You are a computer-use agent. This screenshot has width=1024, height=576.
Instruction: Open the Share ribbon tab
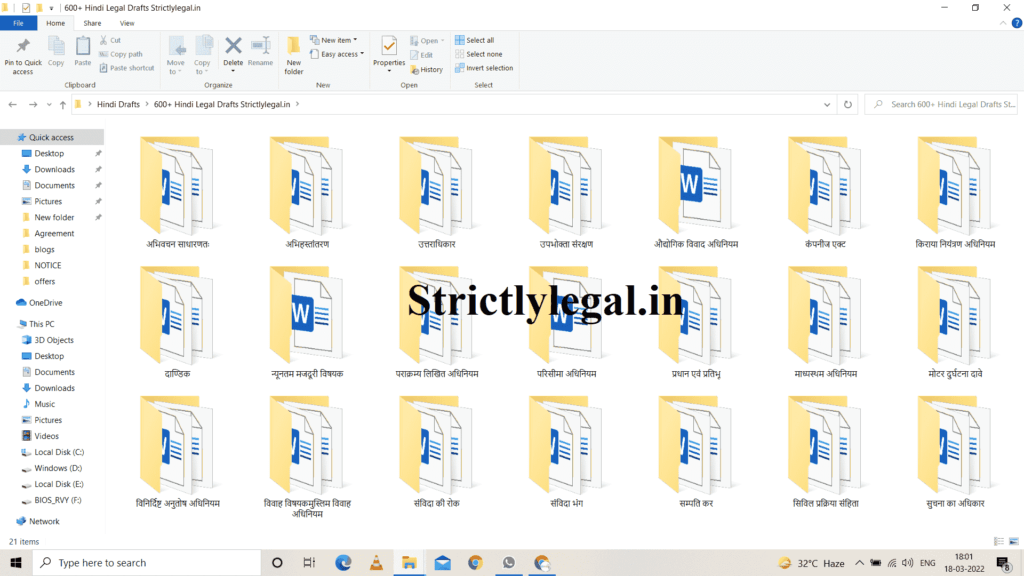[92, 23]
